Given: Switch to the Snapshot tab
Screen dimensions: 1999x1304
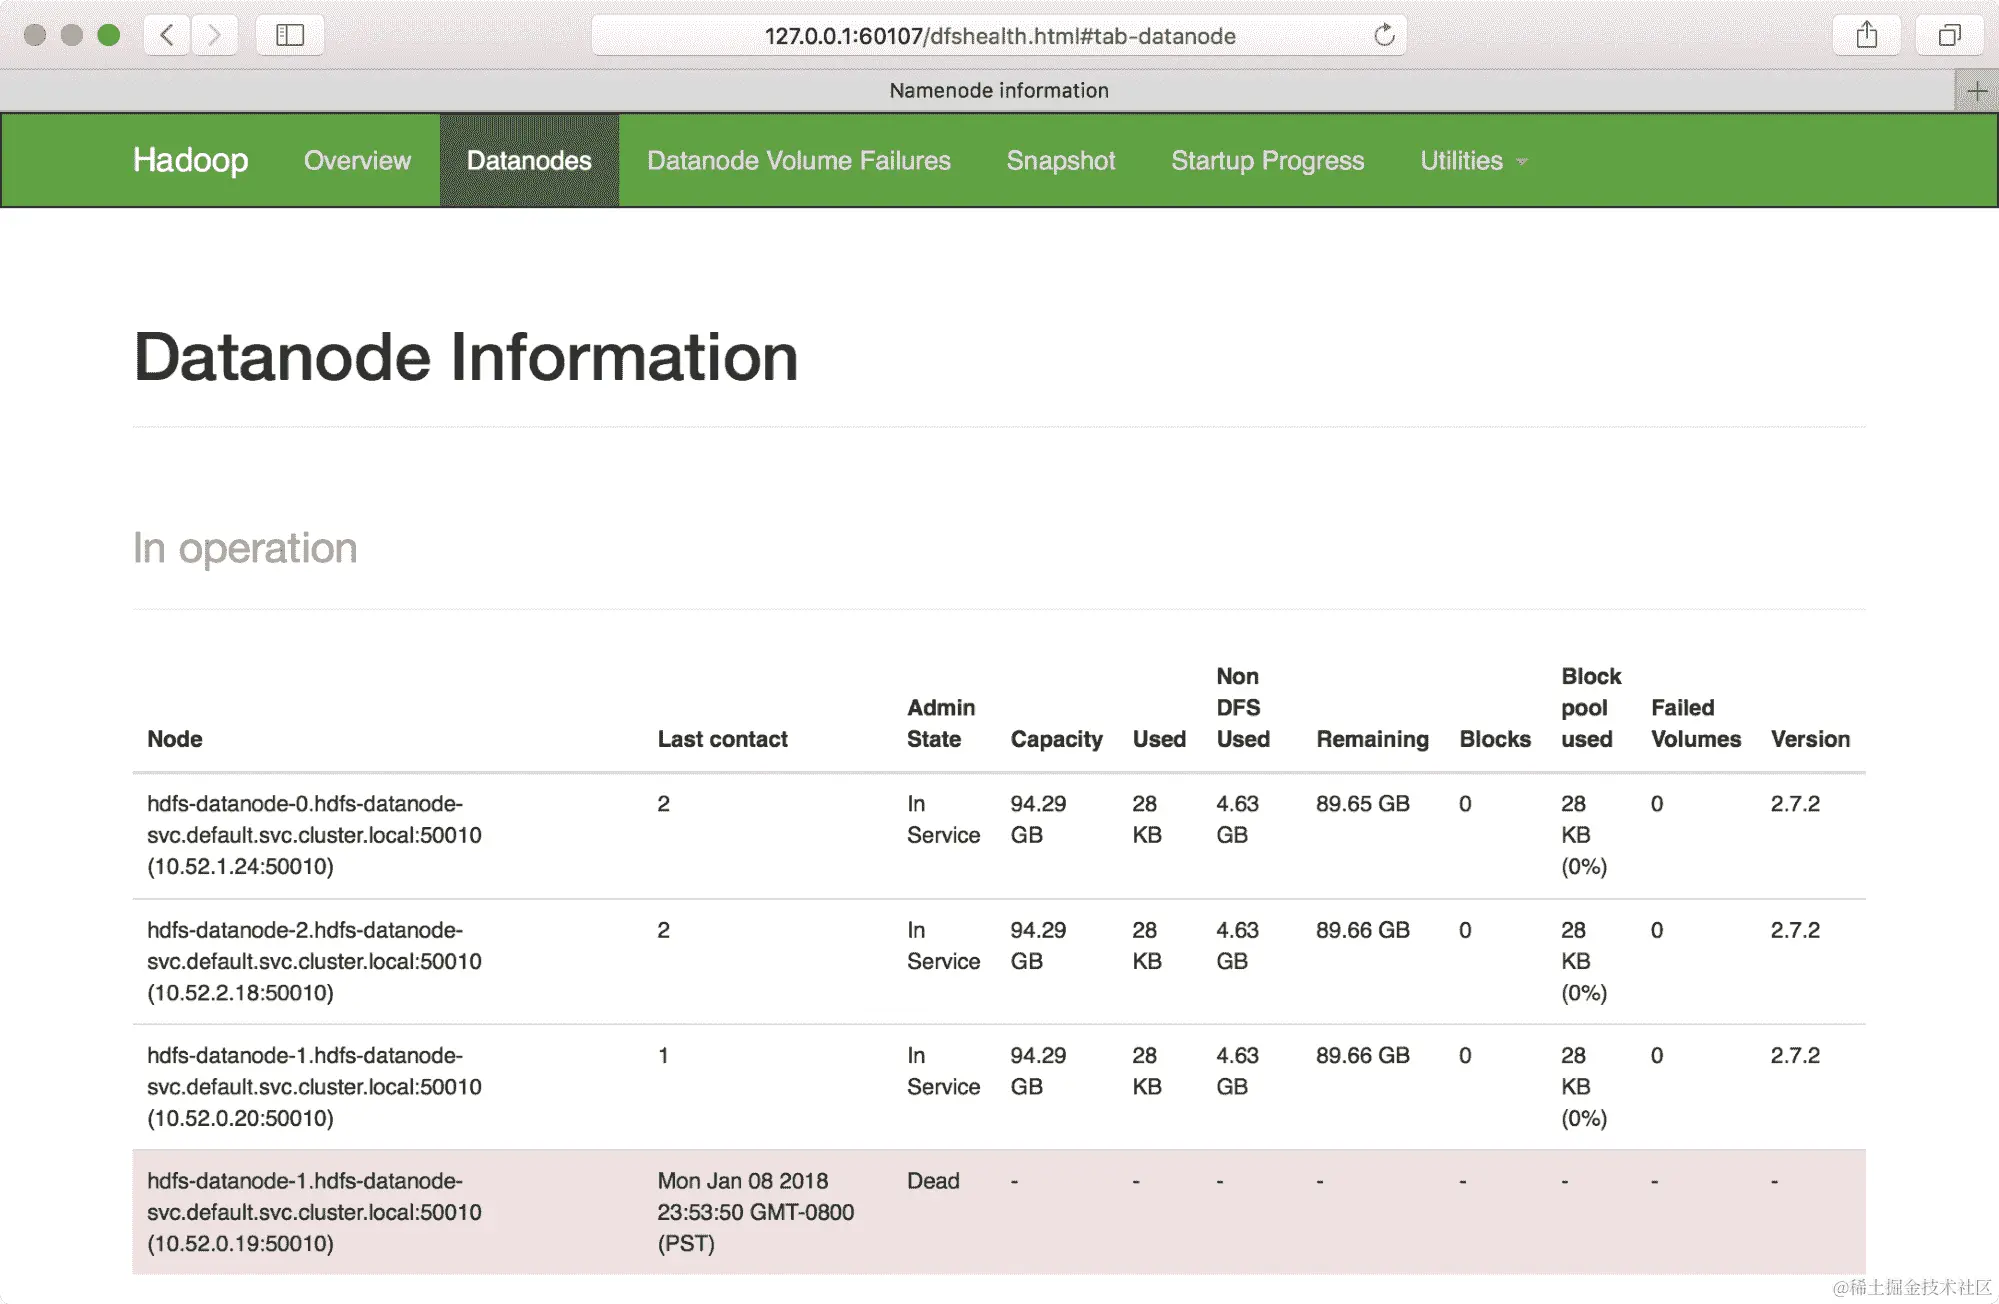Looking at the screenshot, I should coord(1060,161).
